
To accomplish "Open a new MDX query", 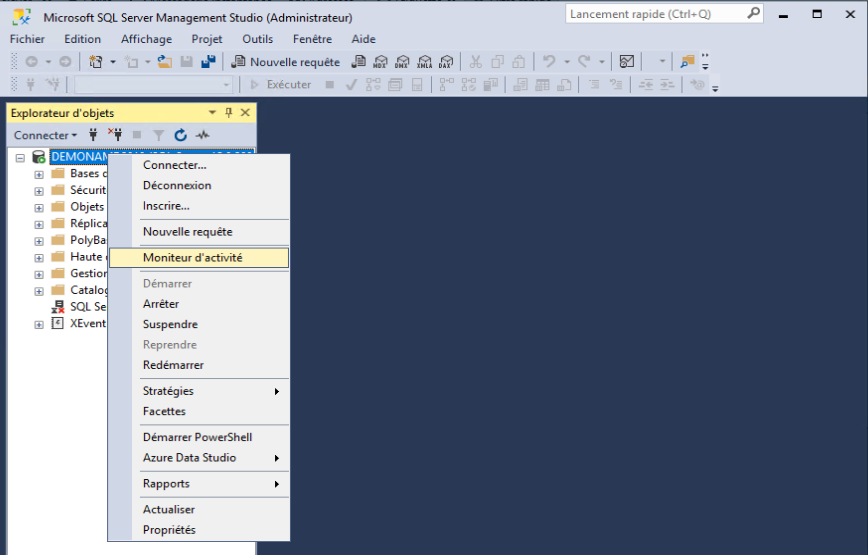I will click(380, 61).
